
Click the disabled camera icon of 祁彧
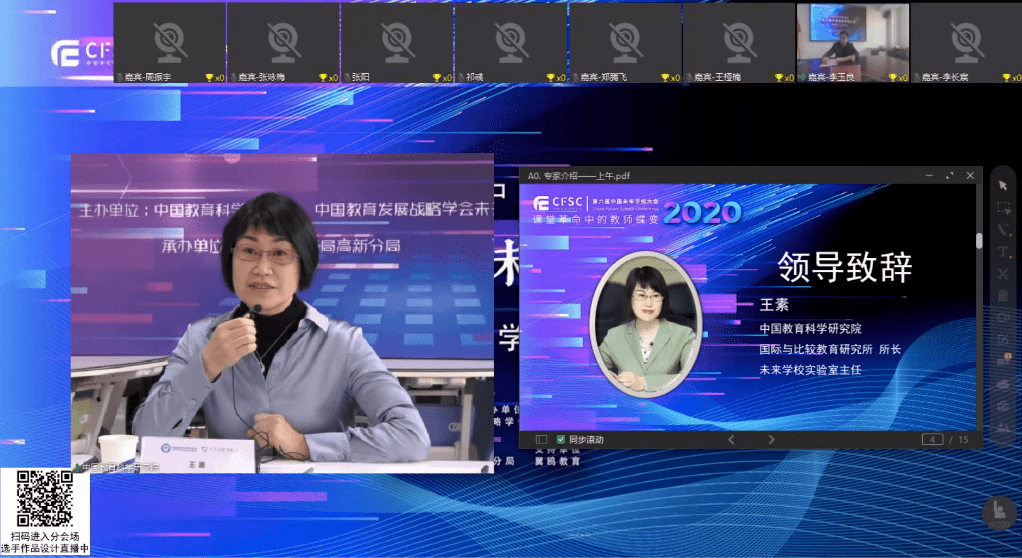point(511,42)
